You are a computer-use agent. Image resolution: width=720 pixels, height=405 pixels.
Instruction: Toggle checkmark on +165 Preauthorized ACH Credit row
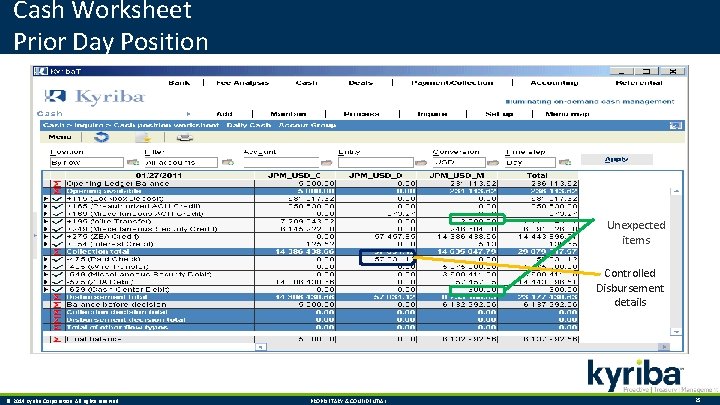(x=57, y=206)
